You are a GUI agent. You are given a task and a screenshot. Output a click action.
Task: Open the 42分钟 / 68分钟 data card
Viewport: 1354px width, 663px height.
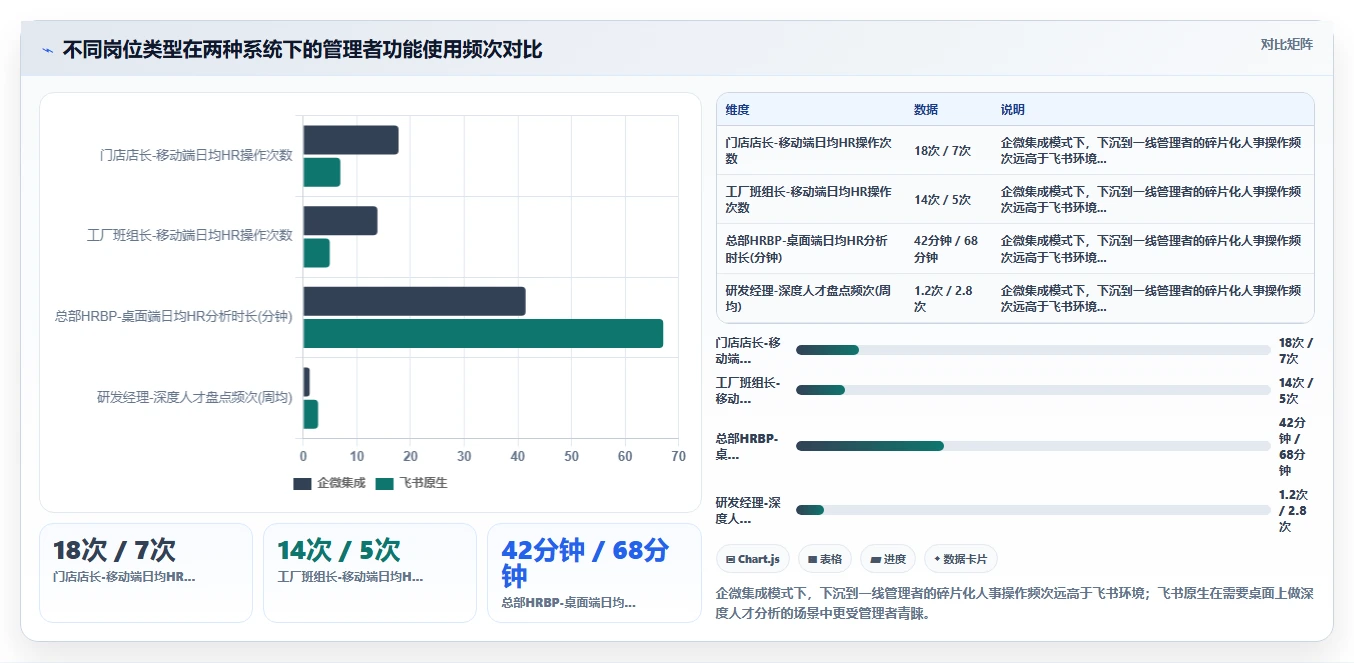[594, 573]
